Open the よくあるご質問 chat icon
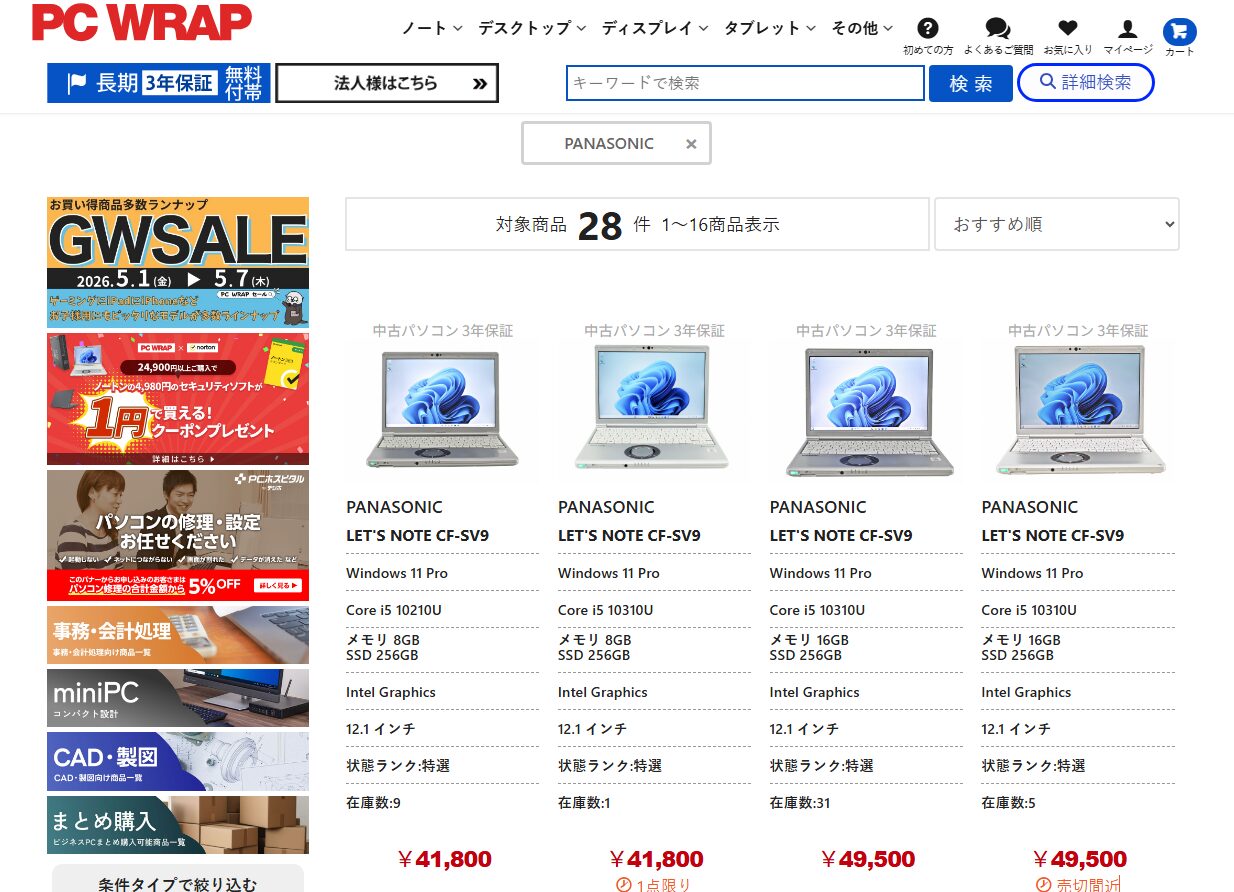1234x892 pixels. (997, 29)
